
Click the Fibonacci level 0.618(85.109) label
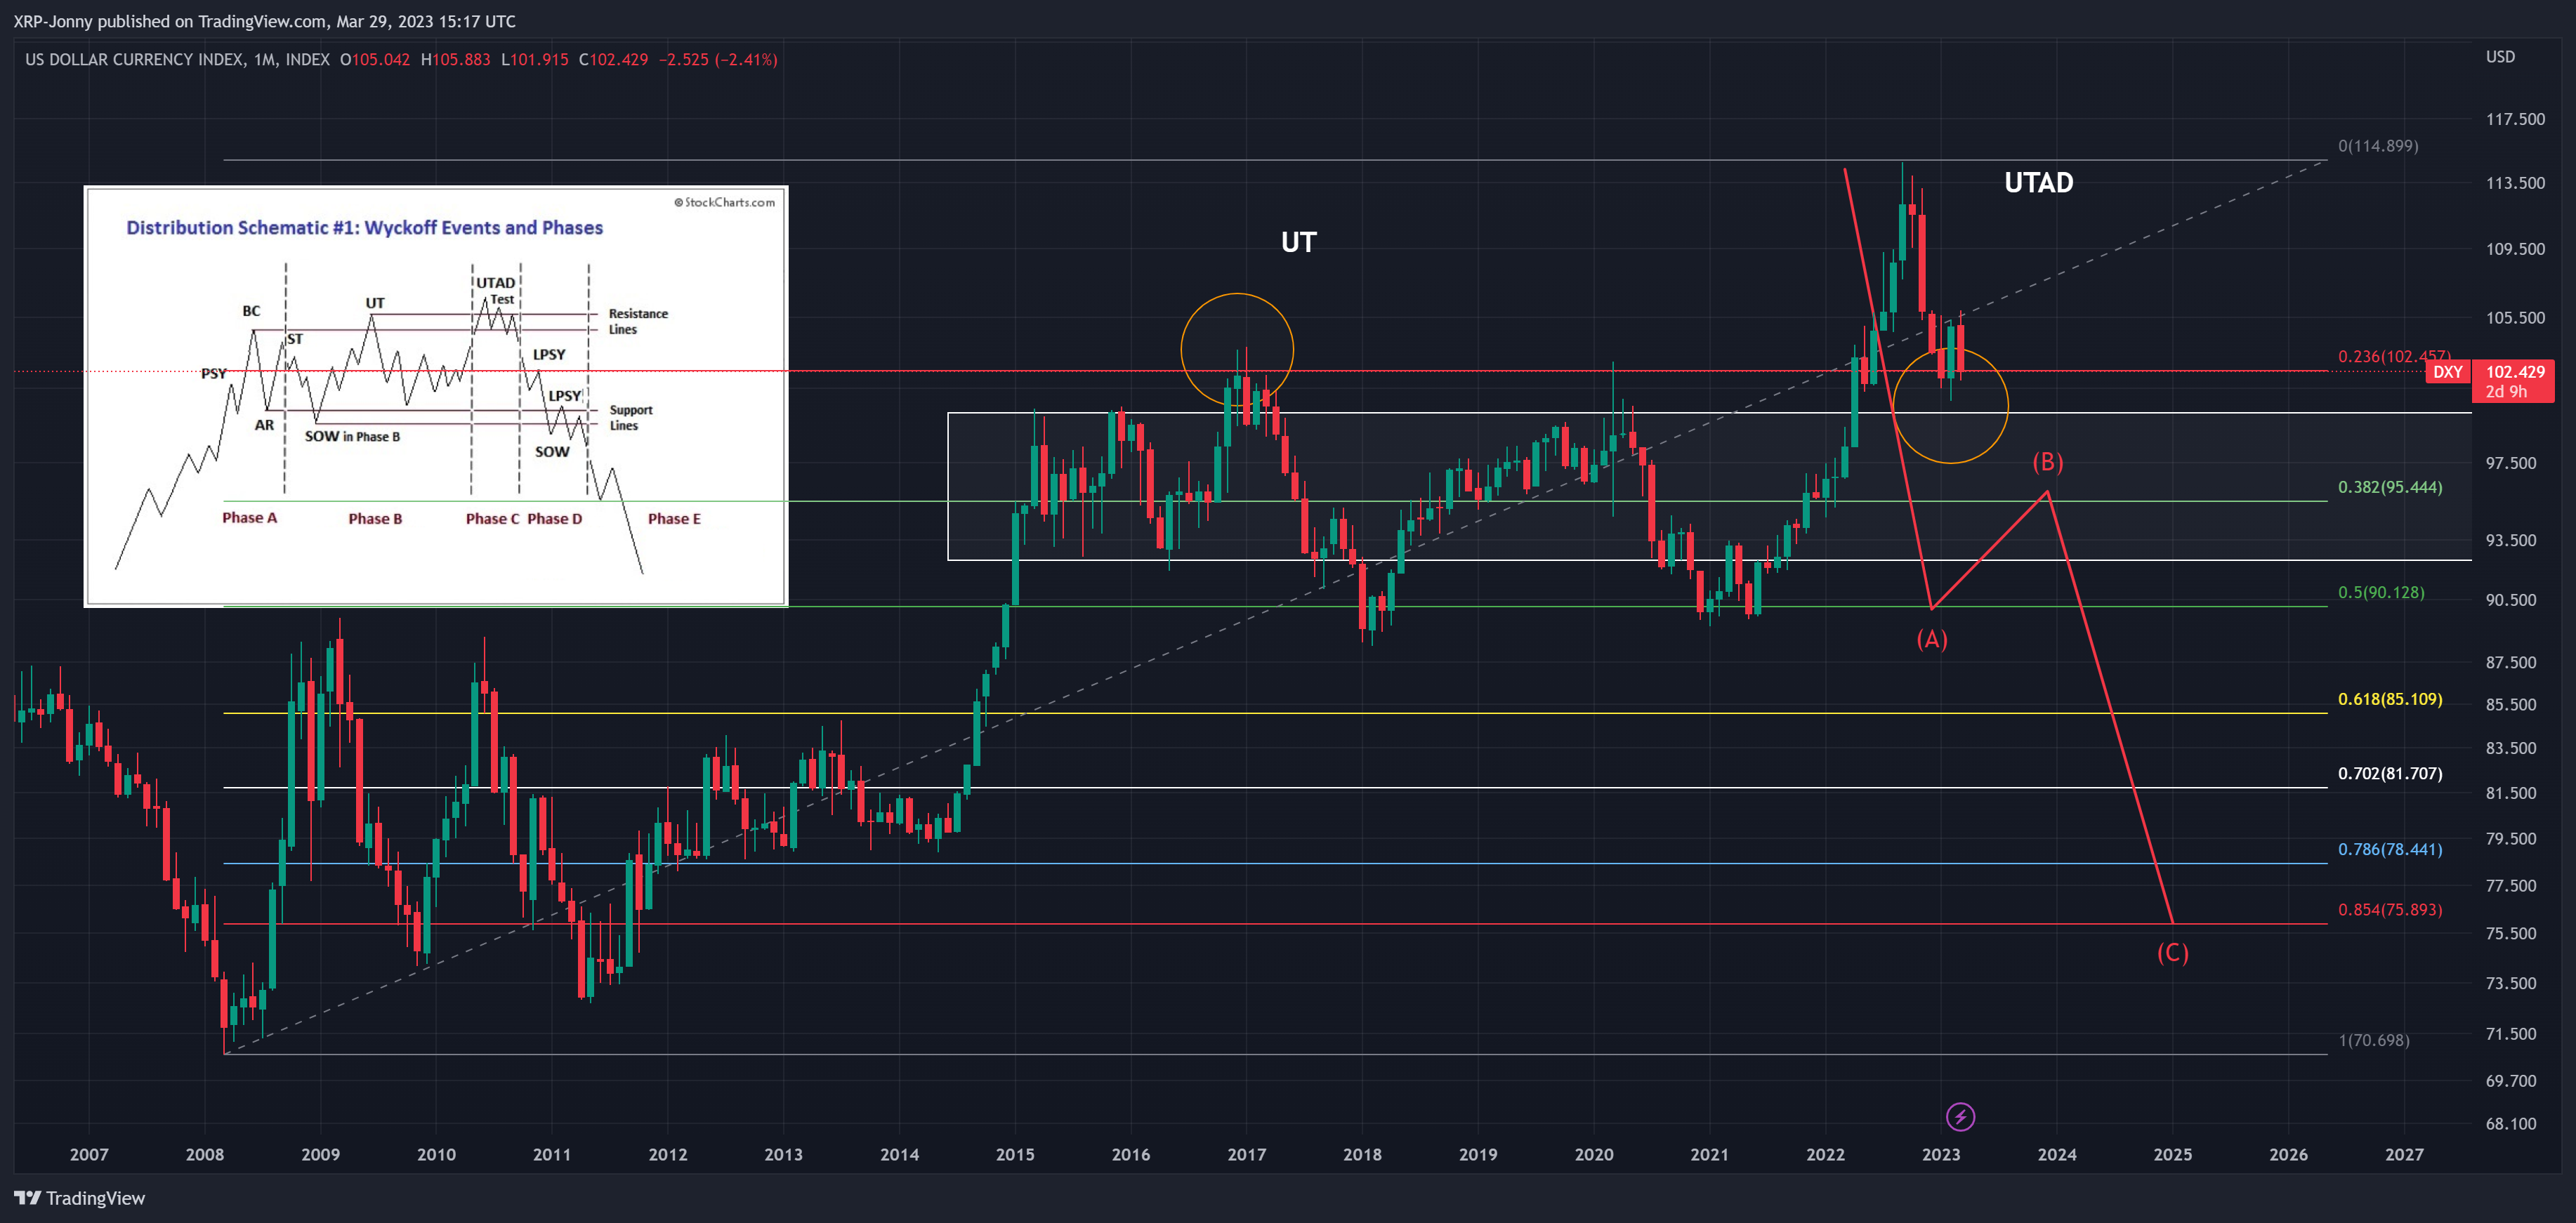point(2389,699)
